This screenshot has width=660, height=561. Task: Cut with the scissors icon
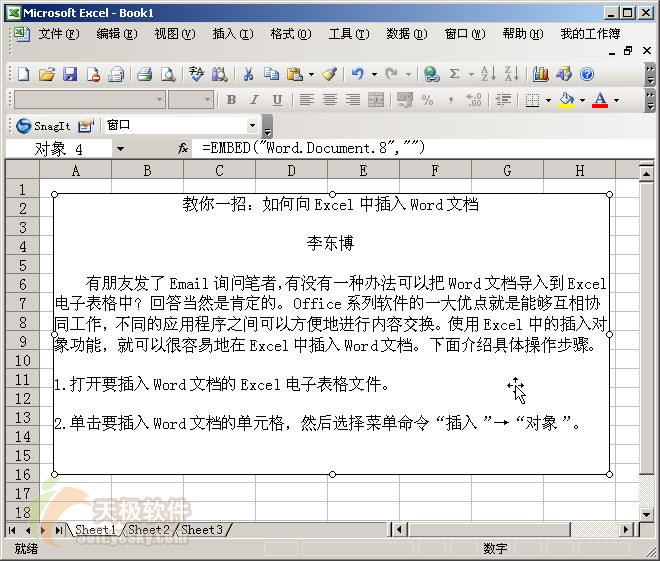tap(248, 74)
